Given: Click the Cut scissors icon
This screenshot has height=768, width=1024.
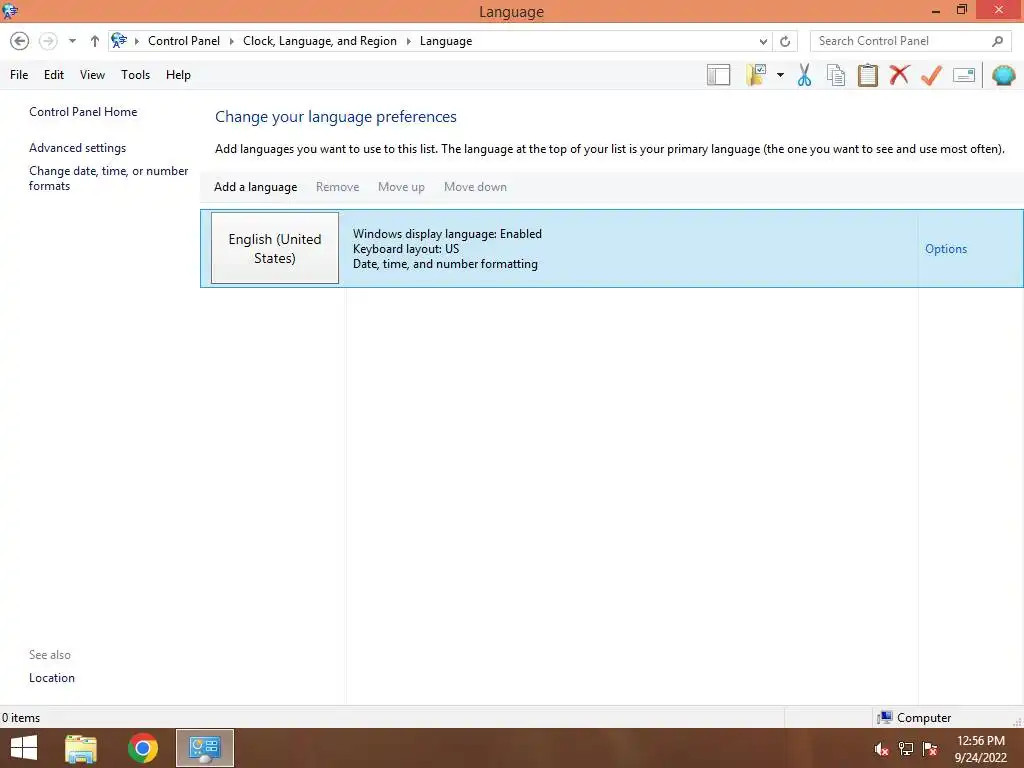Looking at the screenshot, I should tap(804, 75).
